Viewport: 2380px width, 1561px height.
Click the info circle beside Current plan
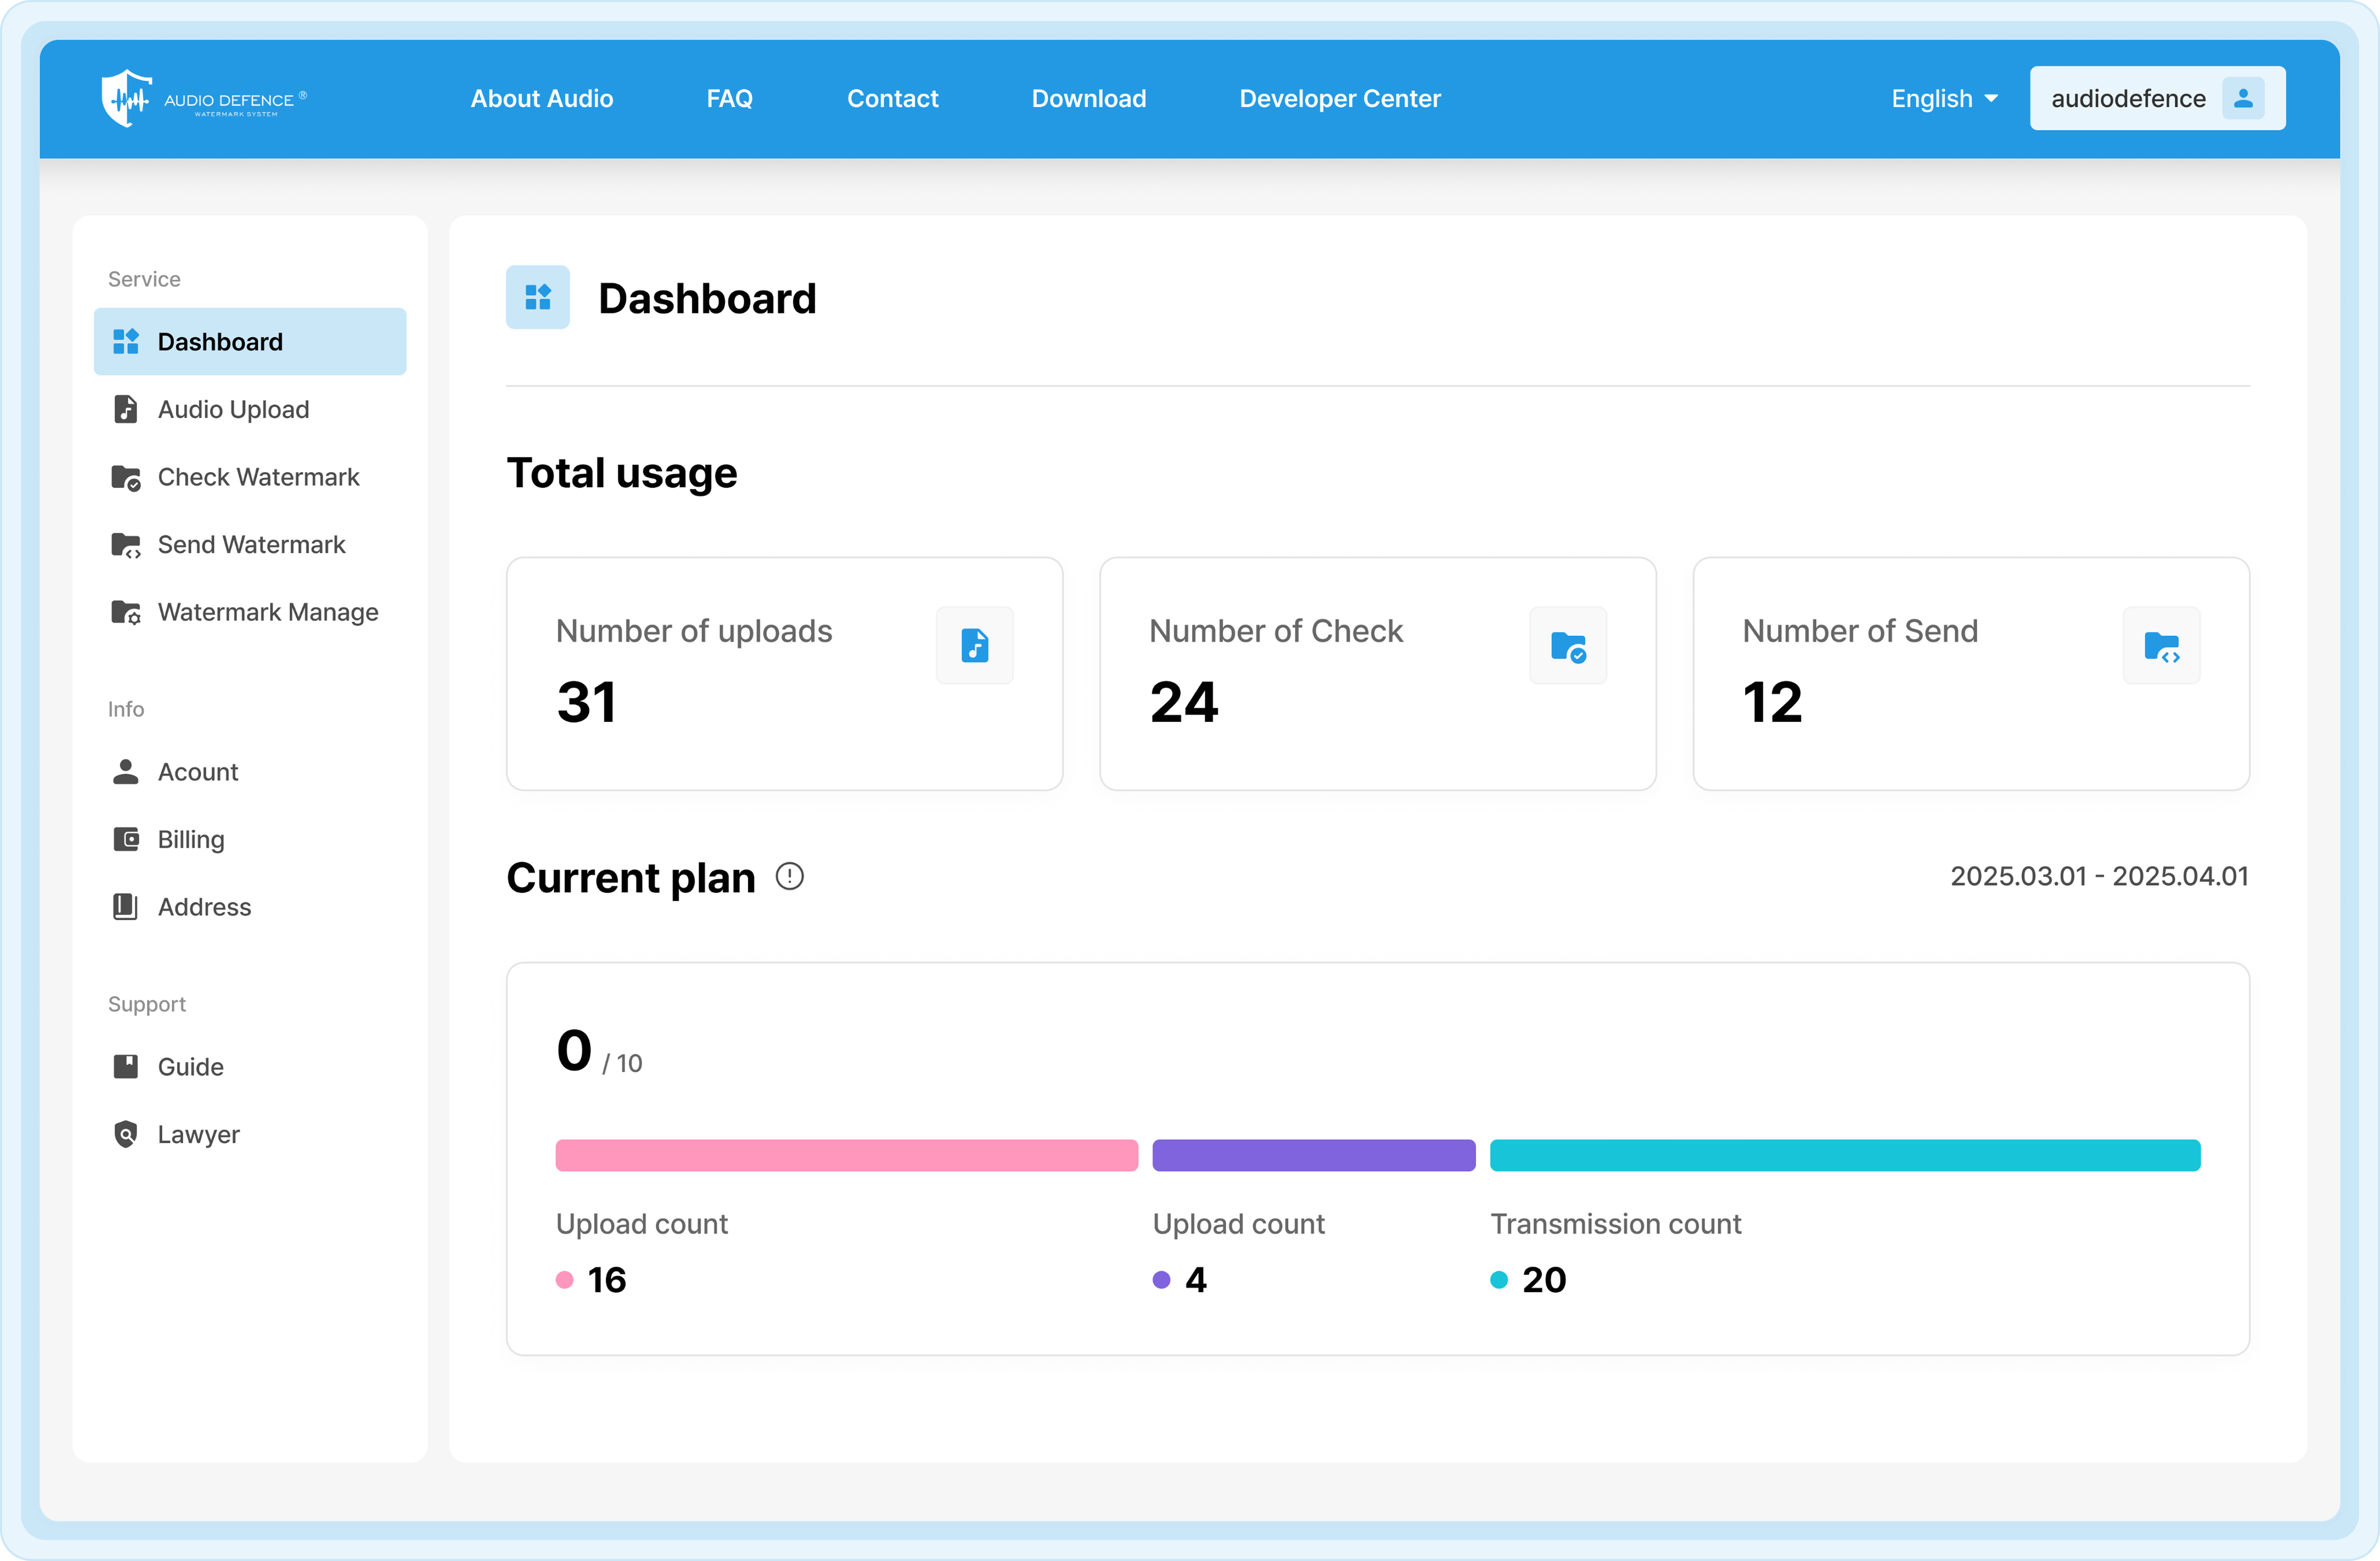tap(789, 876)
